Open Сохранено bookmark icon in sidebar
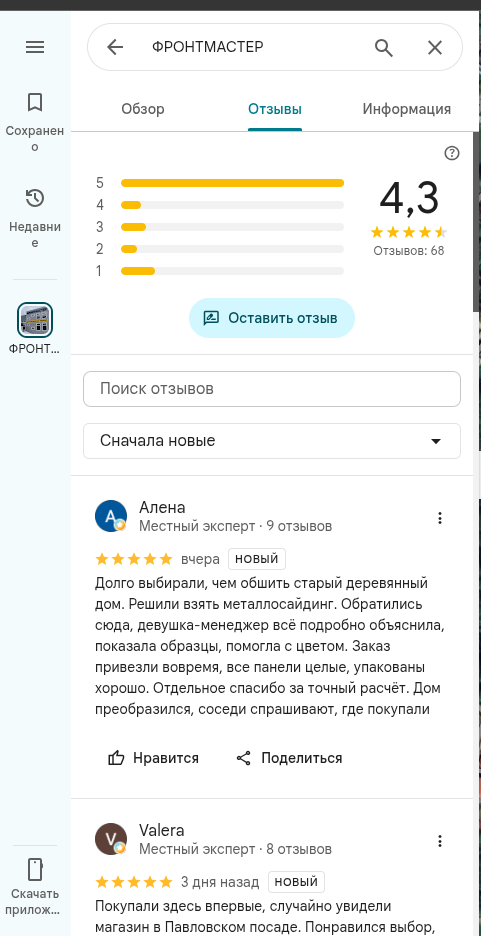The height and width of the screenshot is (936, 481). pyautogui.click(x=35, y=102)
